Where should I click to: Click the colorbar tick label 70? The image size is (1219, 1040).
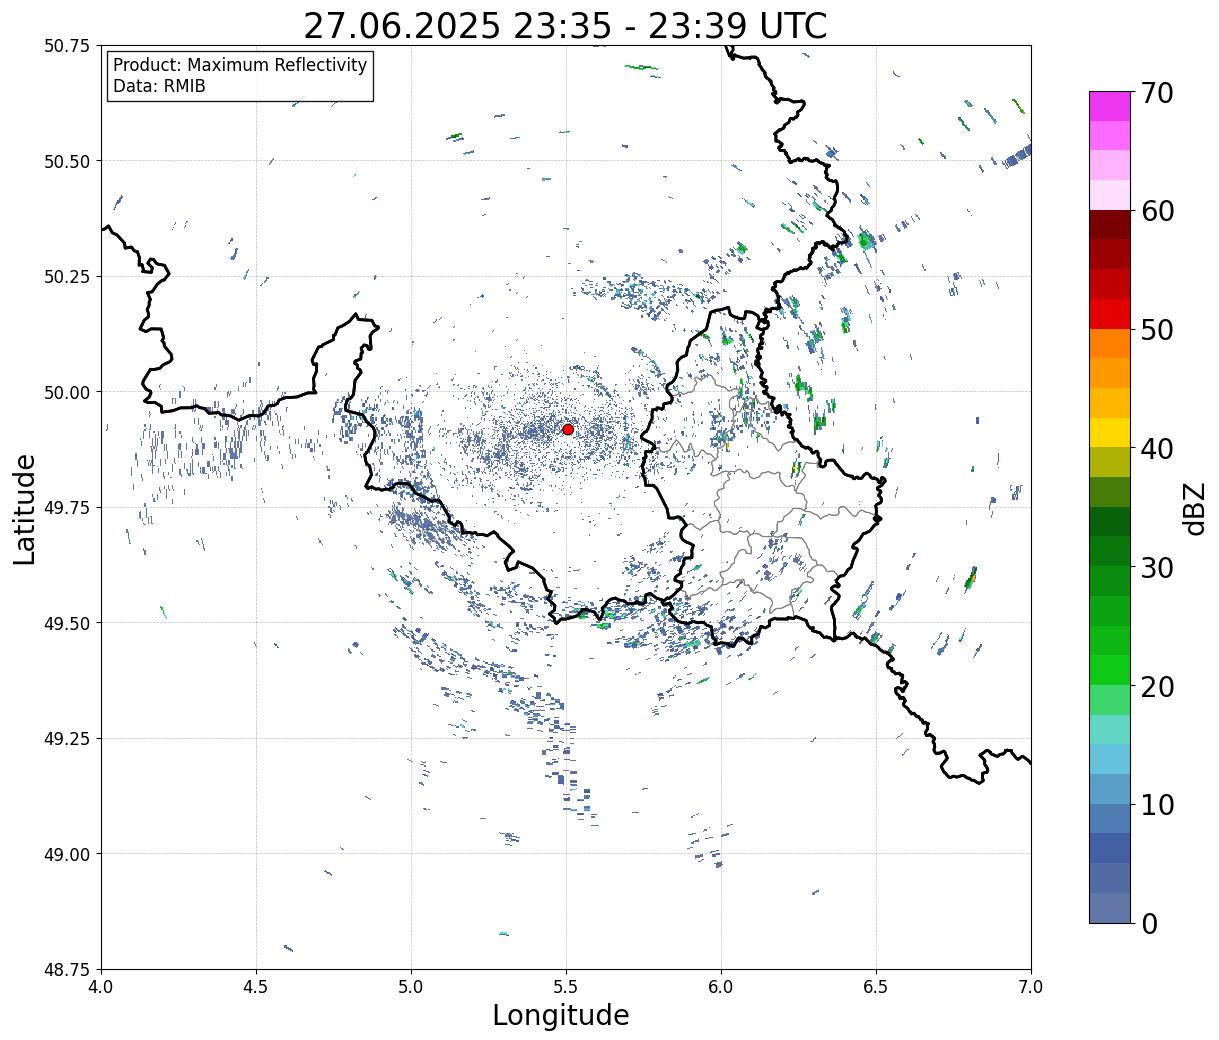(x=1156, y=93)
